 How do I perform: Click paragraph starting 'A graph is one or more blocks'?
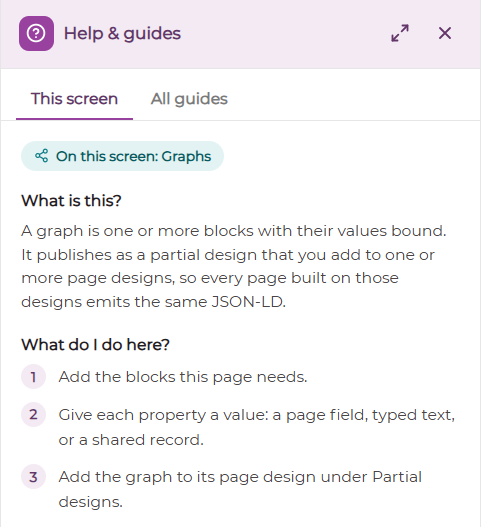click(234, 266)
